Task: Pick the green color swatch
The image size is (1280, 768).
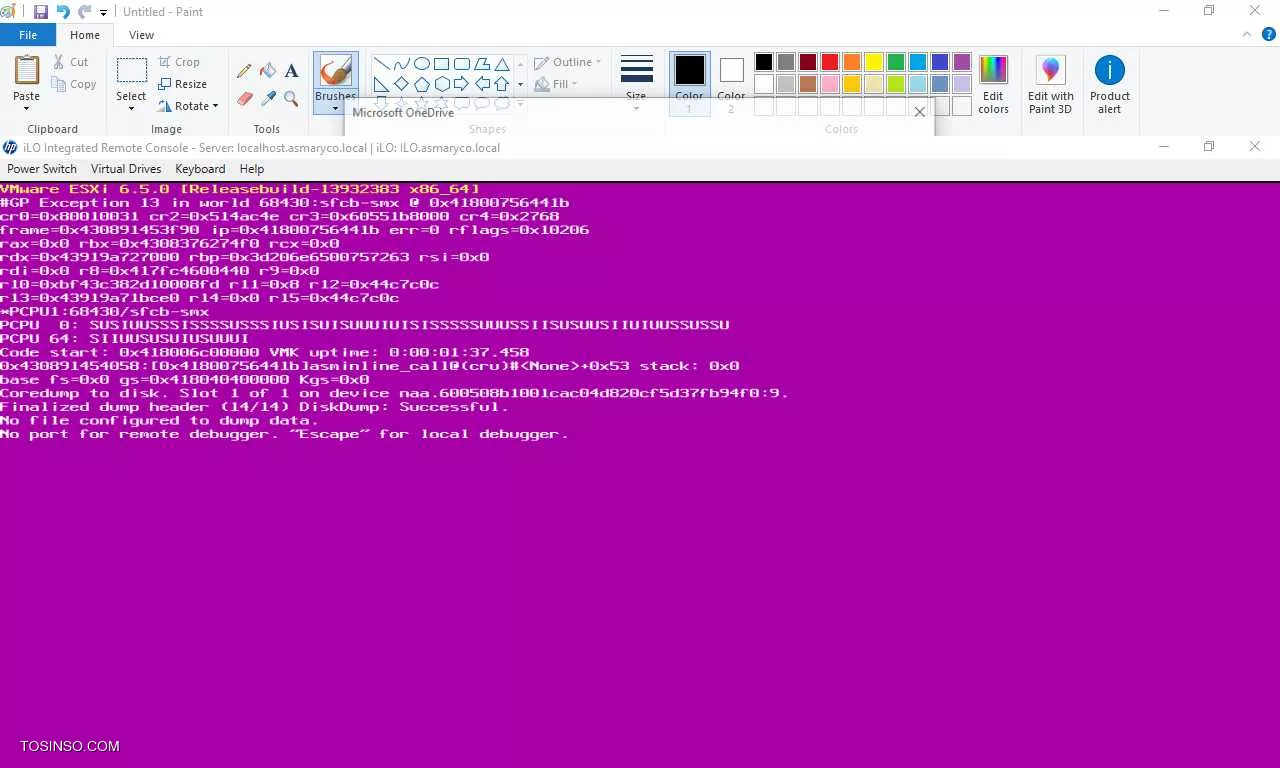Action: pos(896,62)
